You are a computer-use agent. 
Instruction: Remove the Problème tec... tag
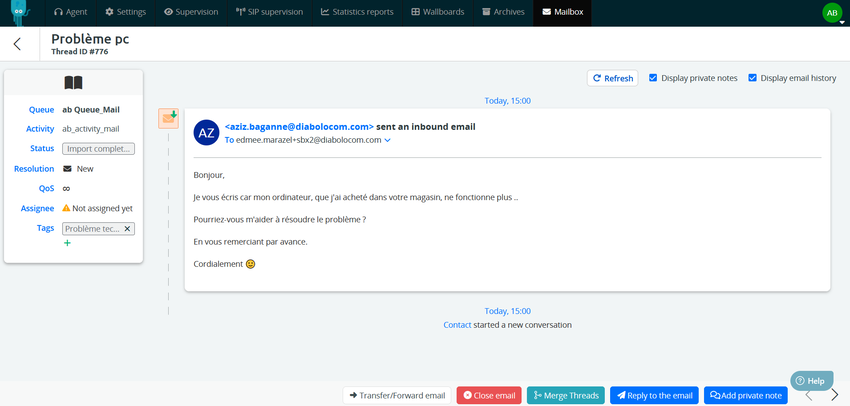point(128,229)
